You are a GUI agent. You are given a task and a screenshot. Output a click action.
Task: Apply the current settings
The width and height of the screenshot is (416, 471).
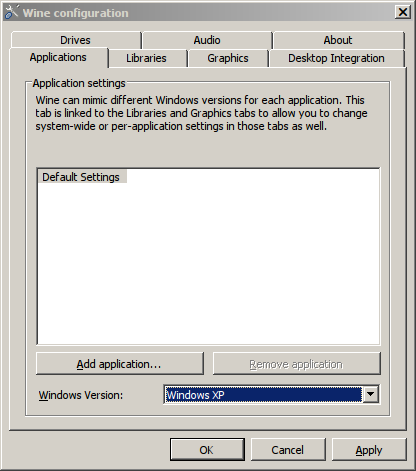pyautogui.click(x=369, y=450)
